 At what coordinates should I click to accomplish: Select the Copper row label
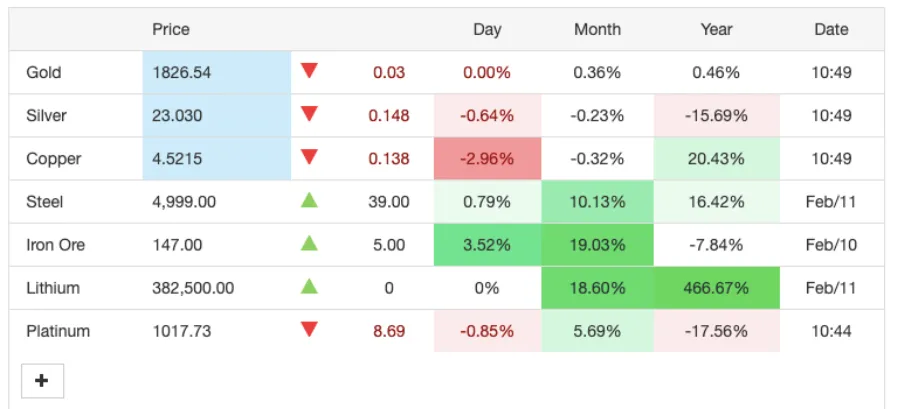tap(54, 159)
